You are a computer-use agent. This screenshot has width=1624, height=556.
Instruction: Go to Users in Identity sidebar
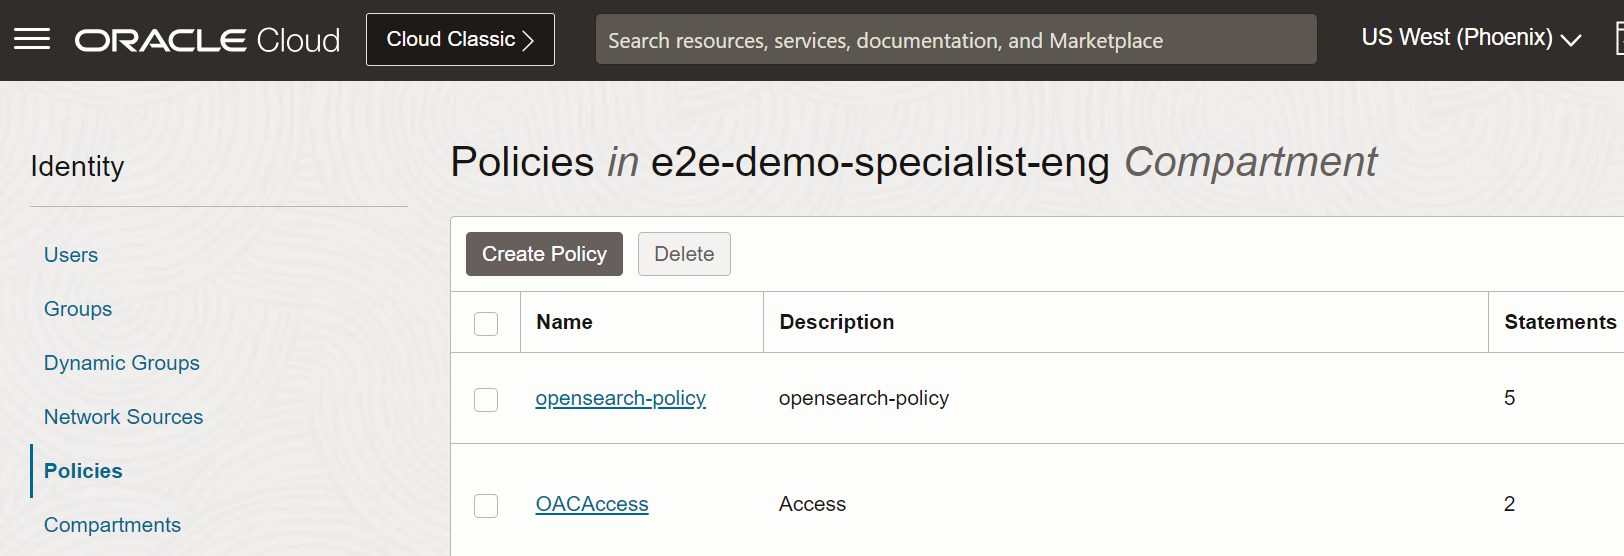pyautogui.click(x=71, y=255)
